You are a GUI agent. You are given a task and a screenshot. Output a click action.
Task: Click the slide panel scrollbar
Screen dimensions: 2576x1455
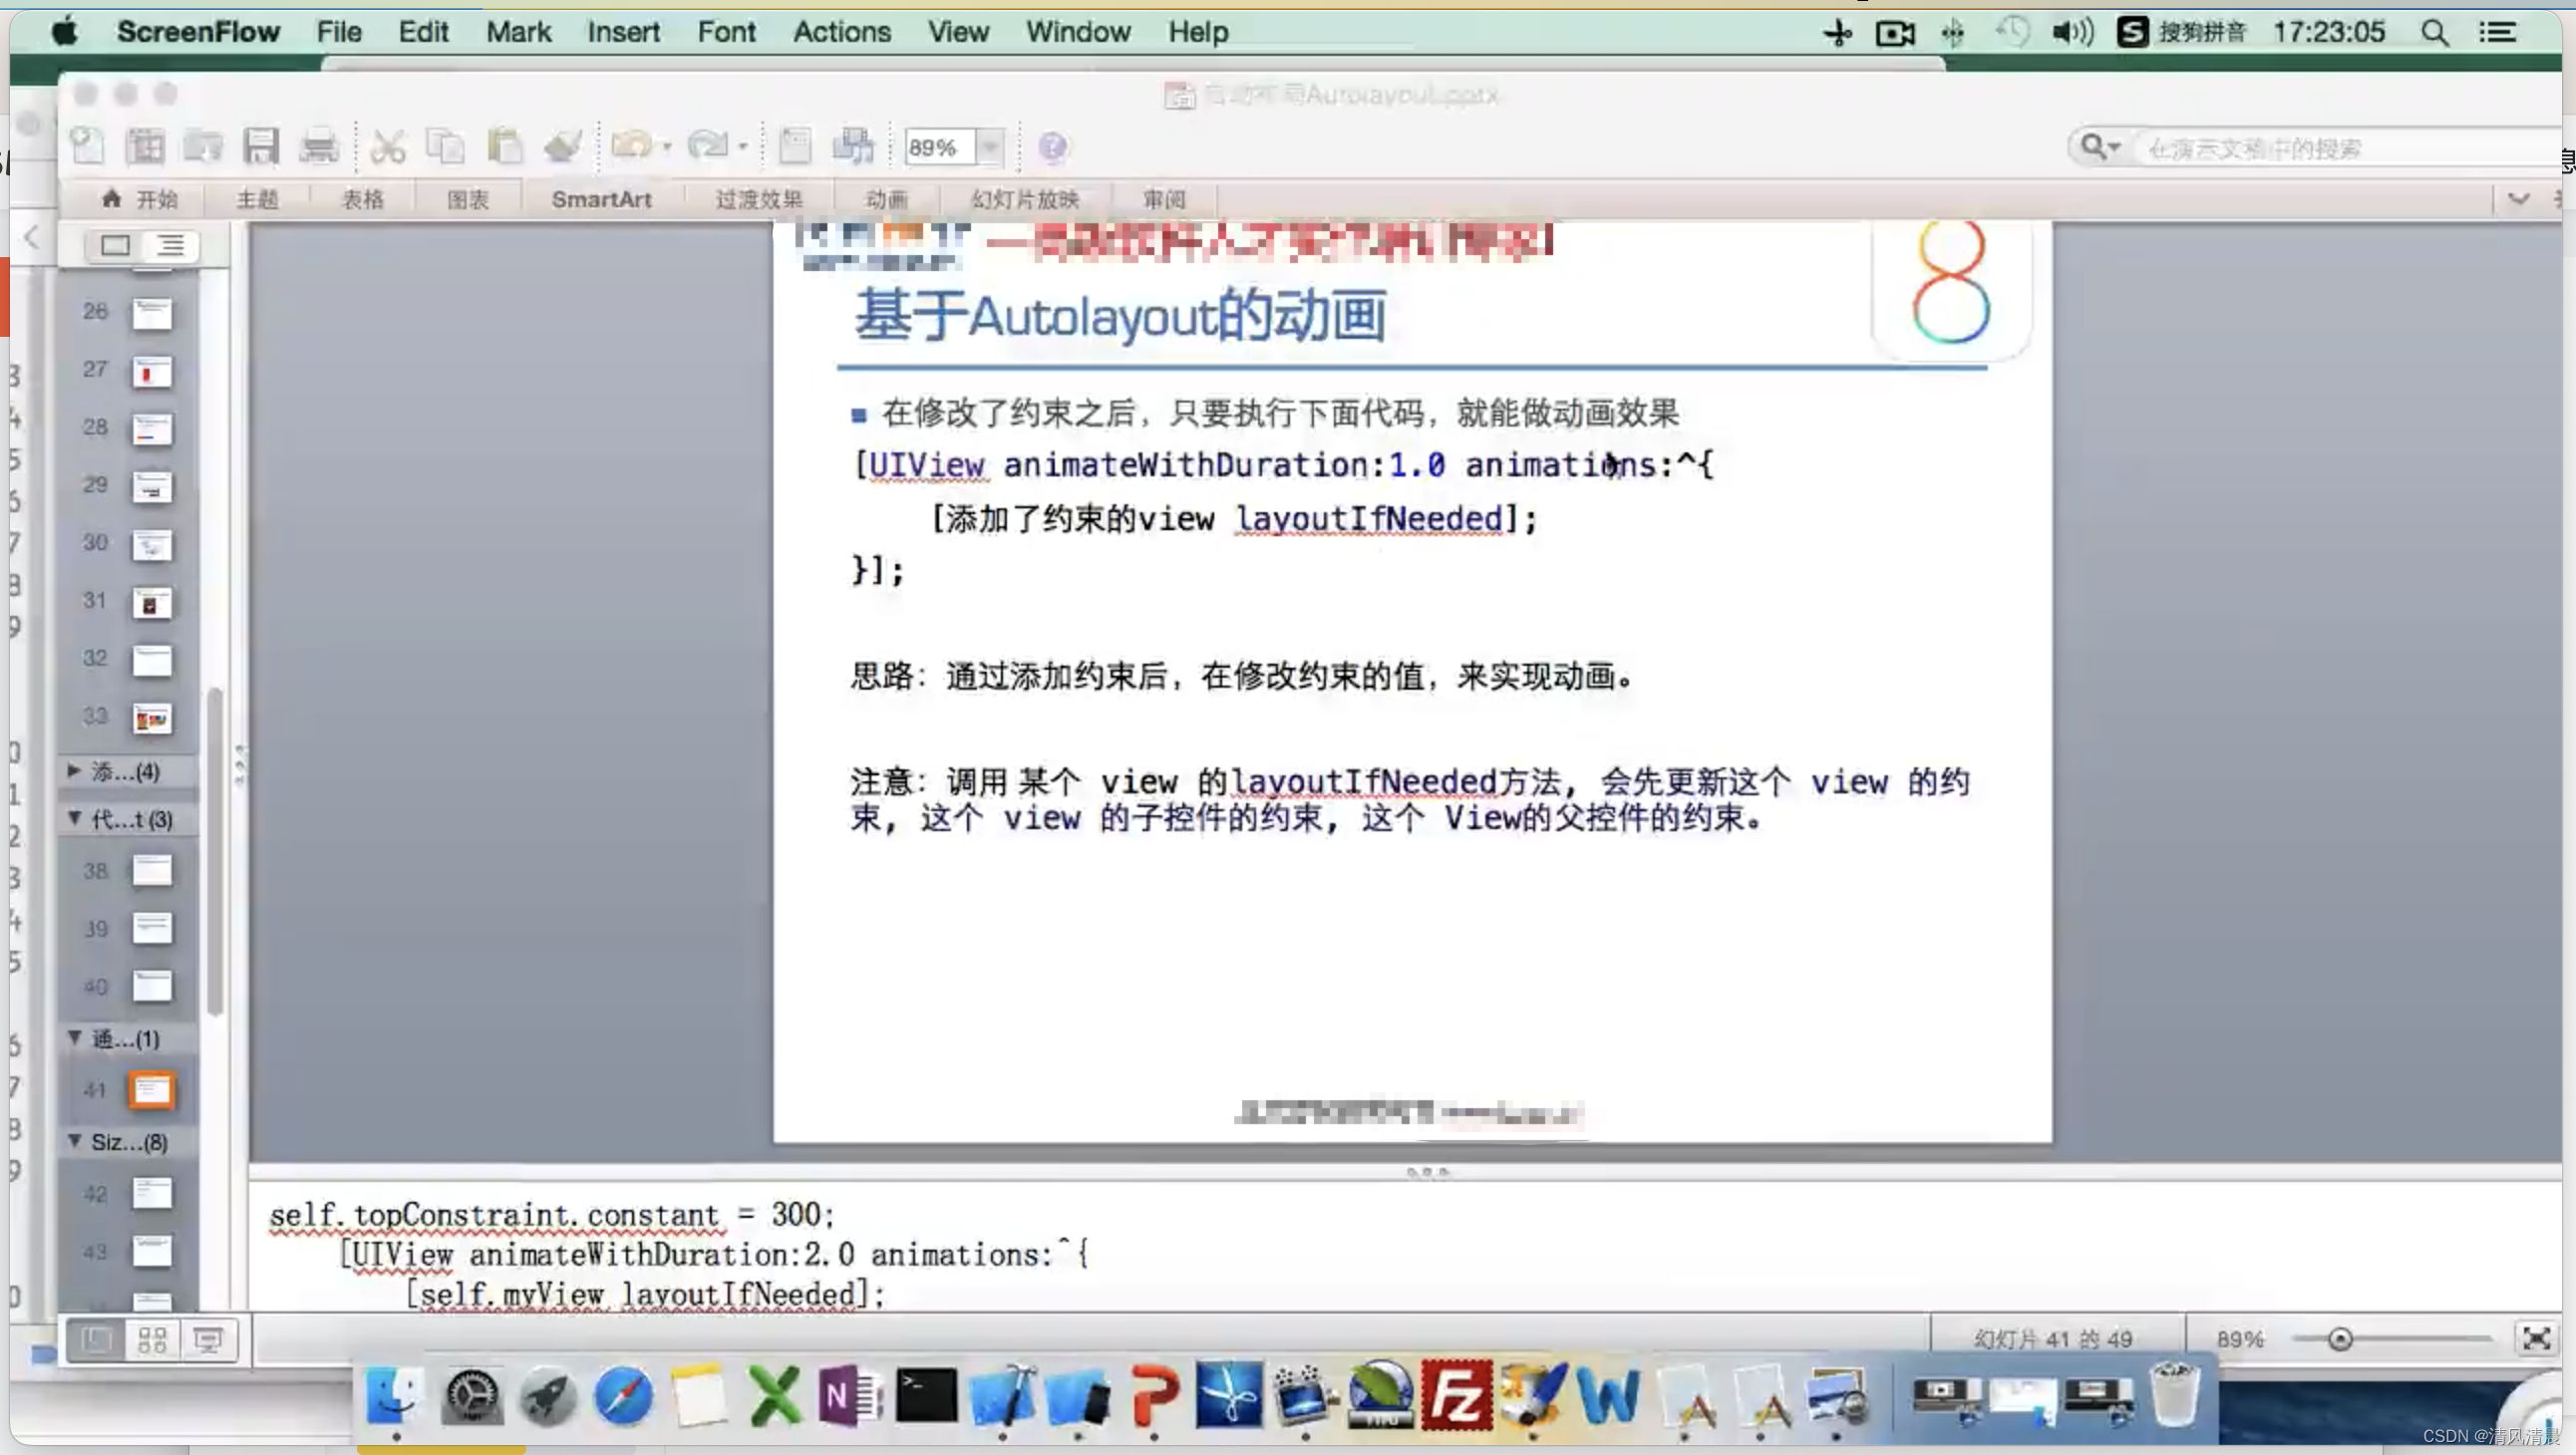[215, 850]
